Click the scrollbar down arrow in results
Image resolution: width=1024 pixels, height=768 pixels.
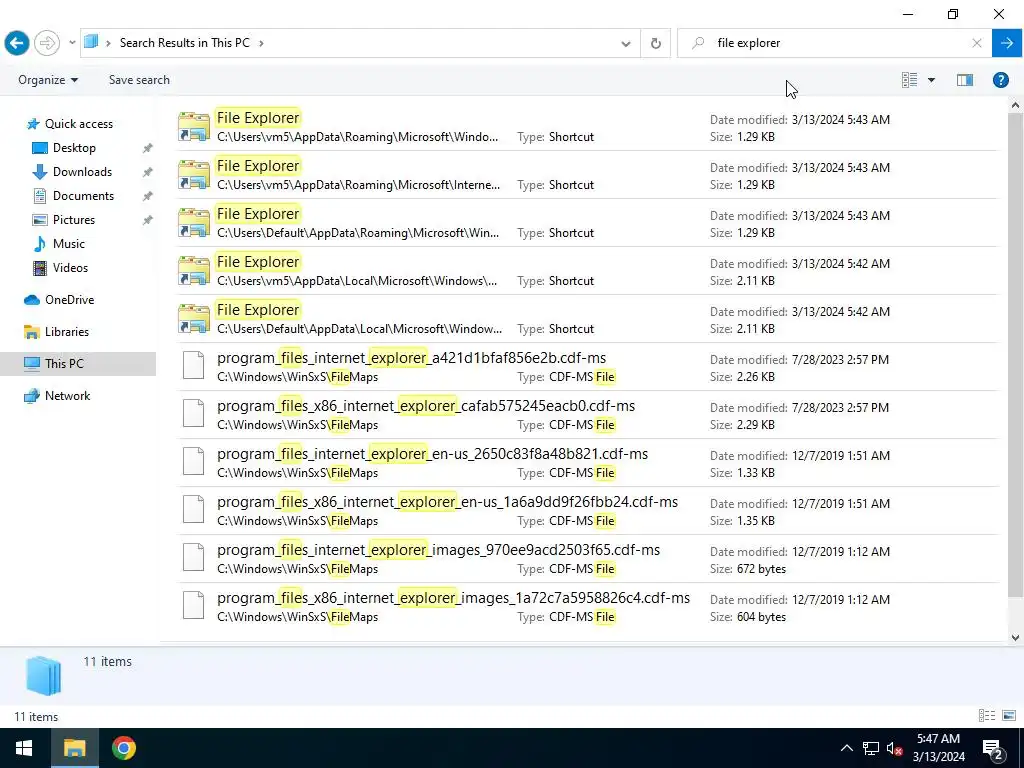pyautogui.click(x=1015, y=637)
